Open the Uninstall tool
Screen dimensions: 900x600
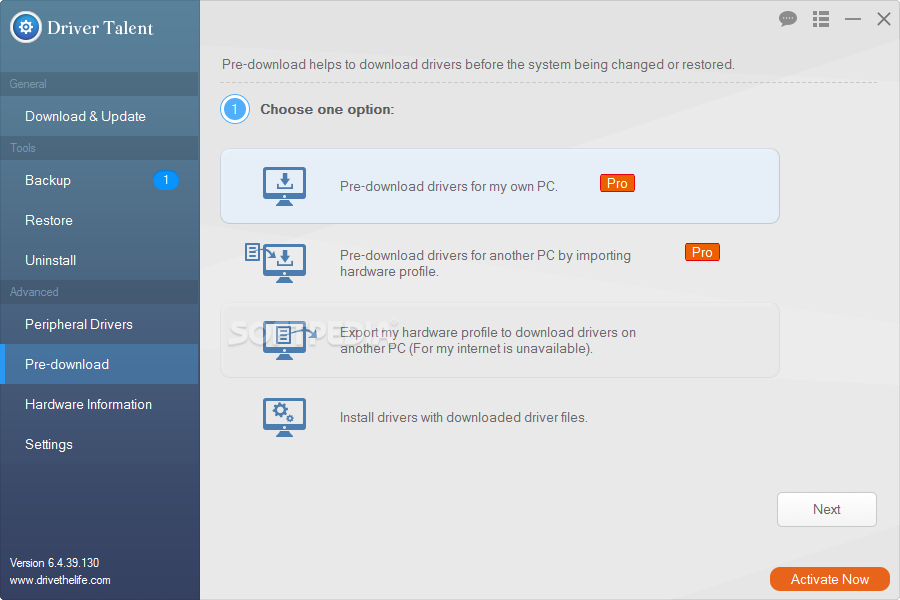click(x=99, y=260)
